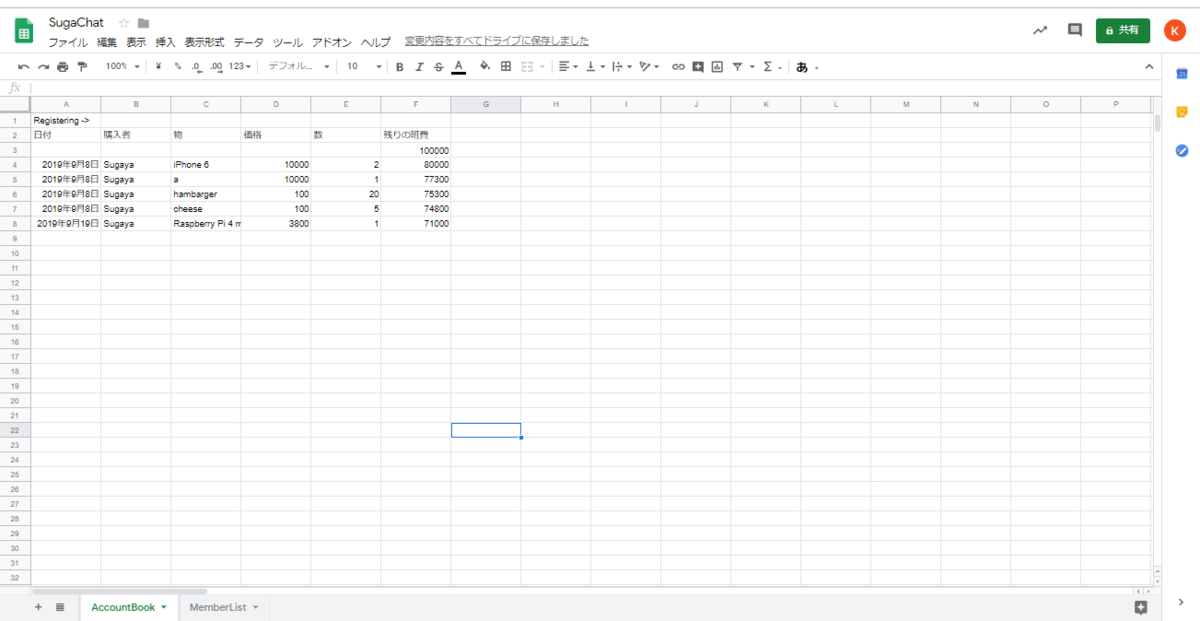Open the activity dashboard trend icon
Screen dimensions: 1200x621
[1040, 30]
